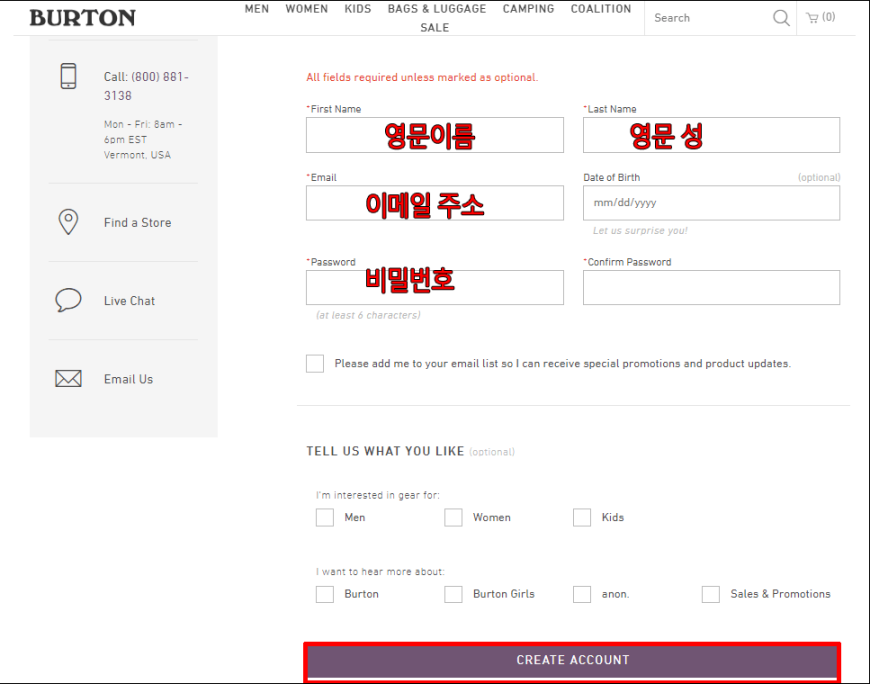Click the 'Let us surprise you!' hint
870x684 pixels.
pos(640,230)
